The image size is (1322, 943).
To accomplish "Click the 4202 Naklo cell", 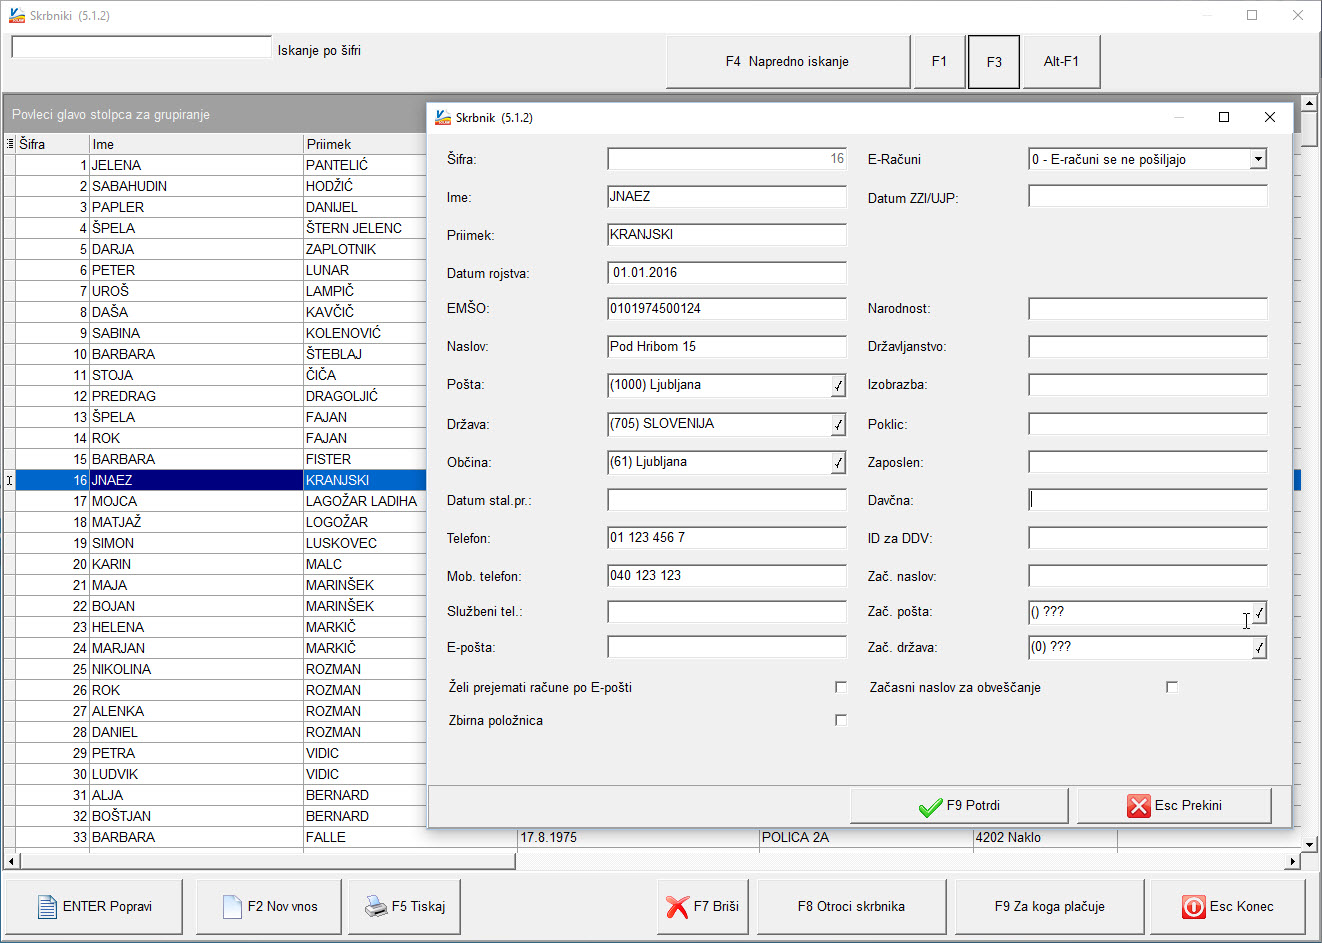I will [1045, 837].
